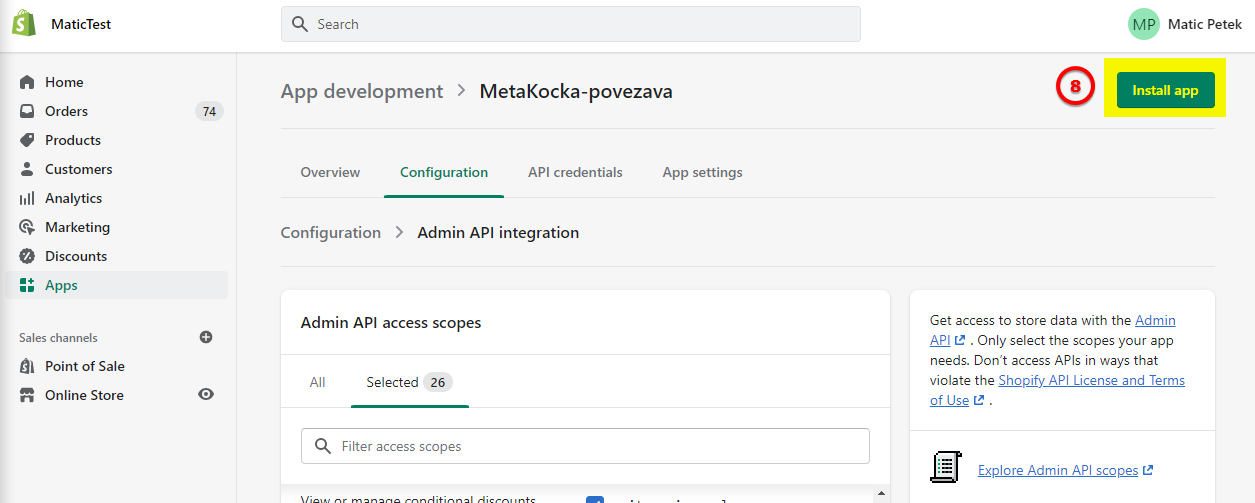Switch to App settings tab
The image size is (1255, 503).
click(x=702, y=172)
